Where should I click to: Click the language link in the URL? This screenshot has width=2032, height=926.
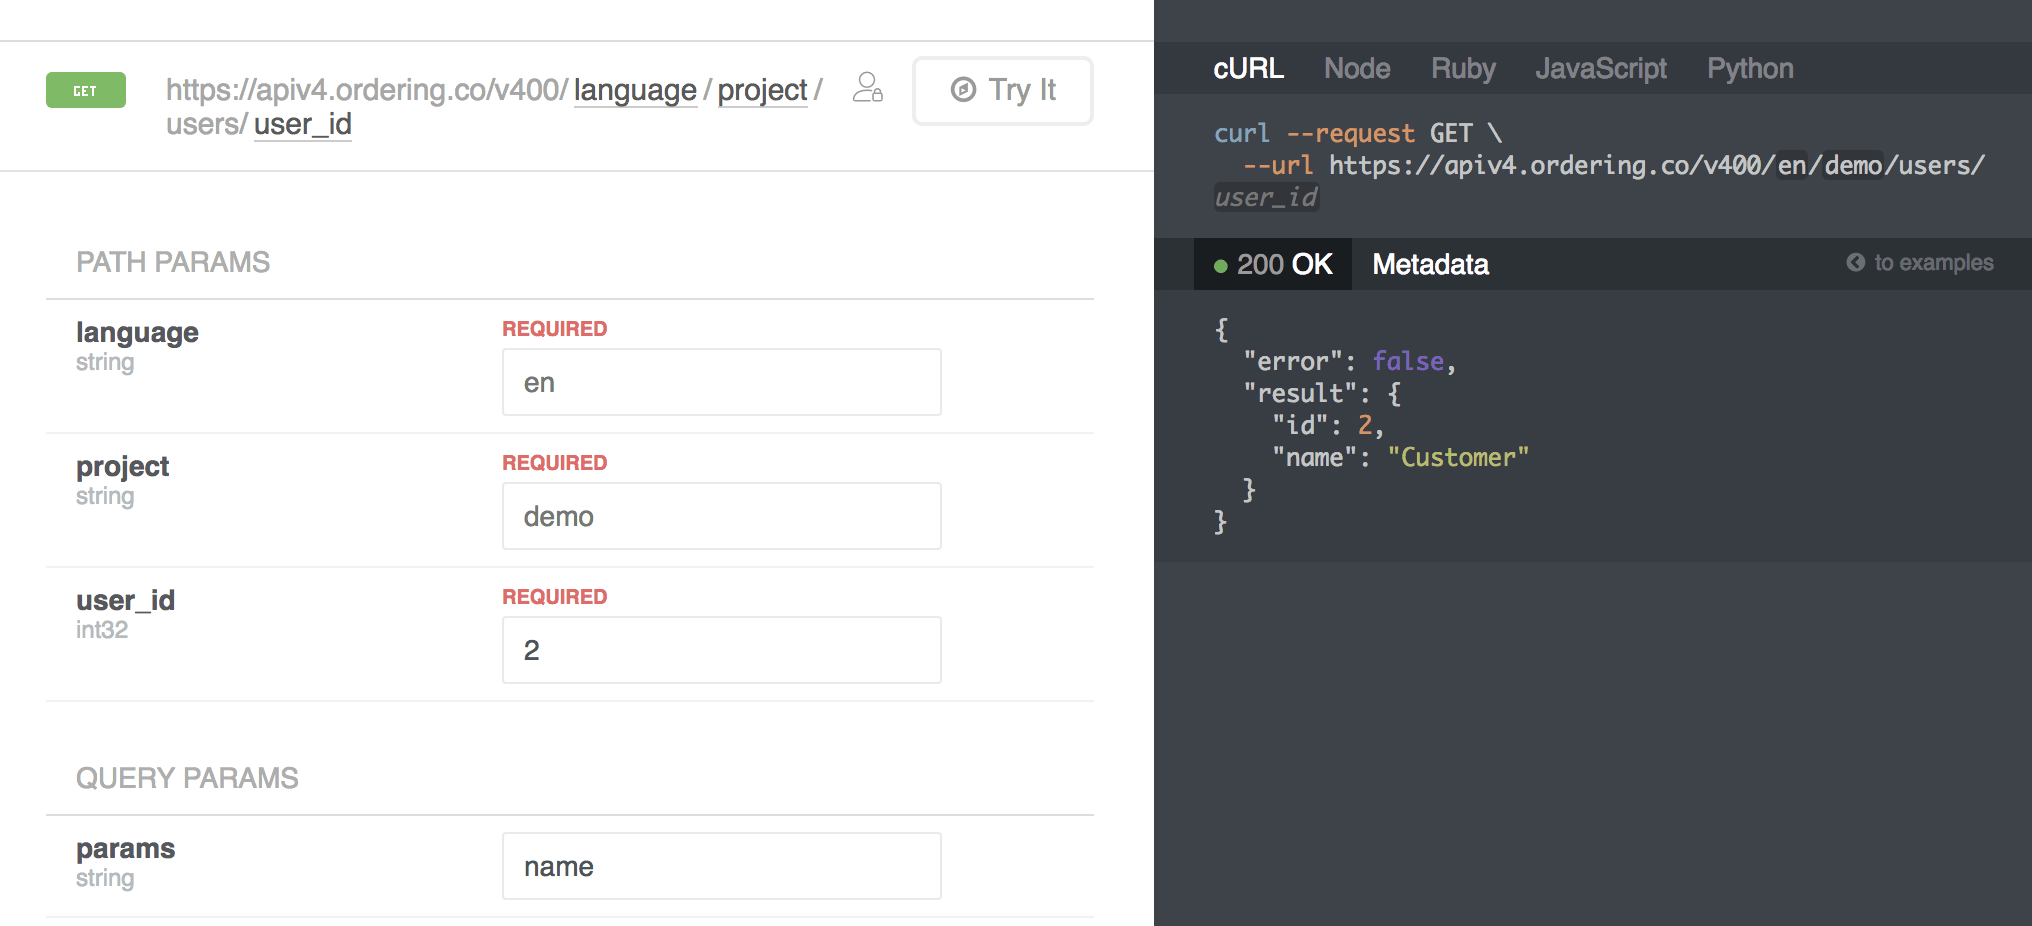click(635, 90)
